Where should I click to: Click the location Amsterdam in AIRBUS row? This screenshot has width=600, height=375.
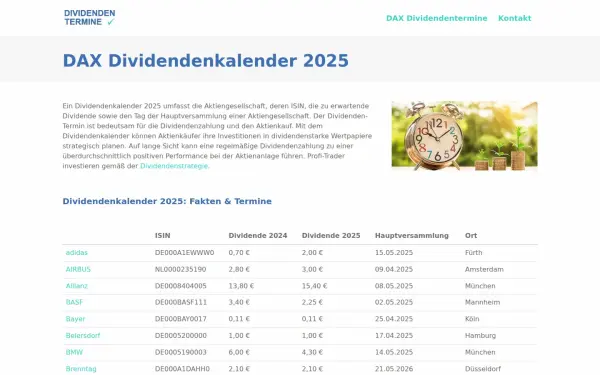point(484,269)
